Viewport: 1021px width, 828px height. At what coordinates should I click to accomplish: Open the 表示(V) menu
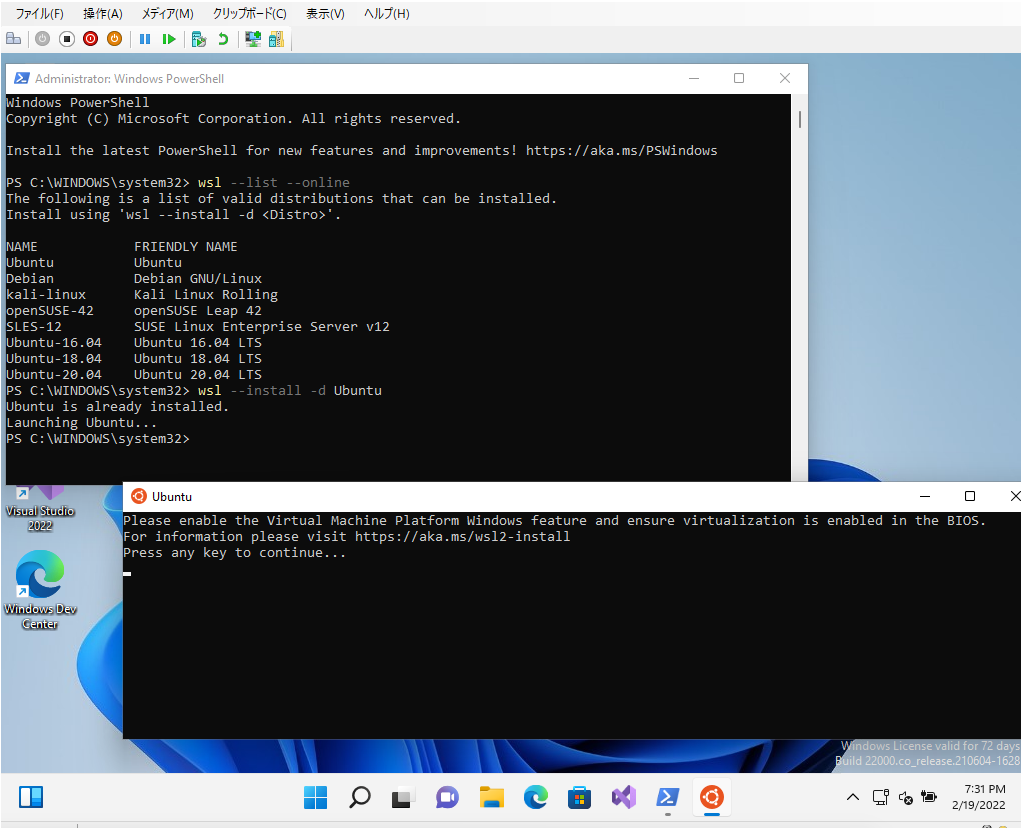325,13
